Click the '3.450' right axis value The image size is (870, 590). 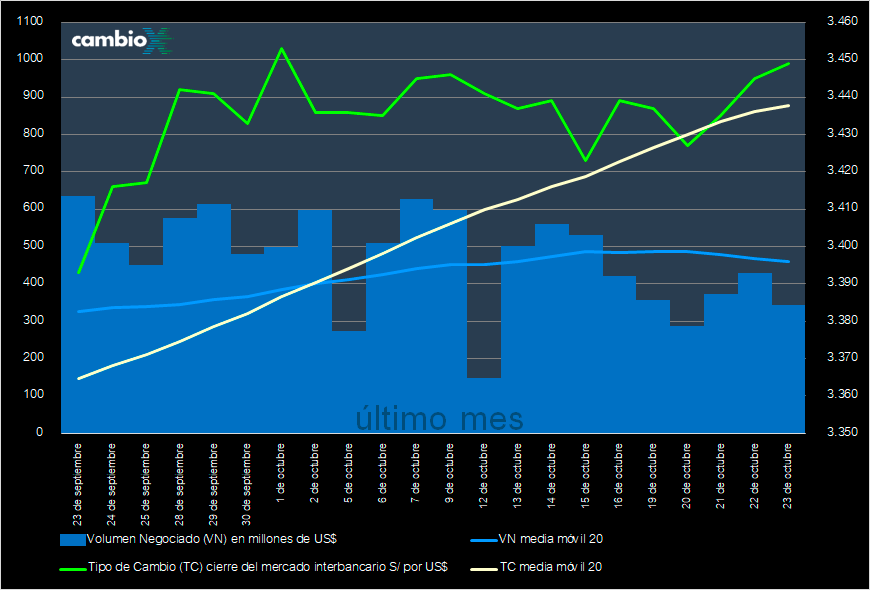(x=842, y=59)
